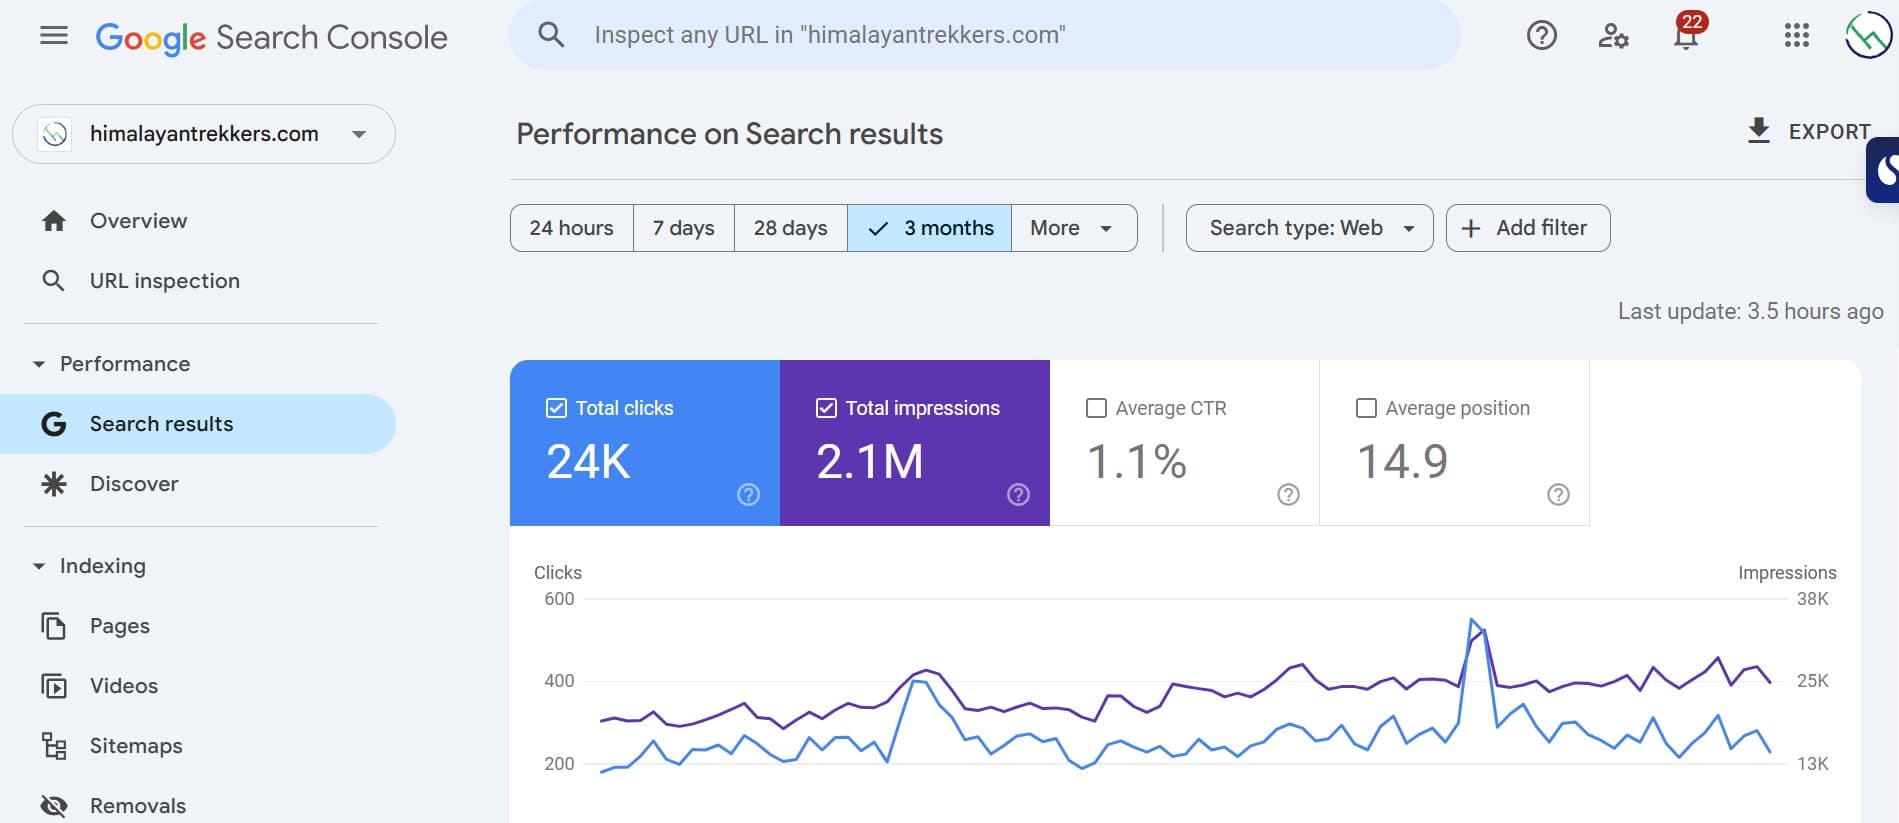This screenshot has width=1899, height=823.
Task: Open the Google apps grid
Action: click(x=1796, y=36)
